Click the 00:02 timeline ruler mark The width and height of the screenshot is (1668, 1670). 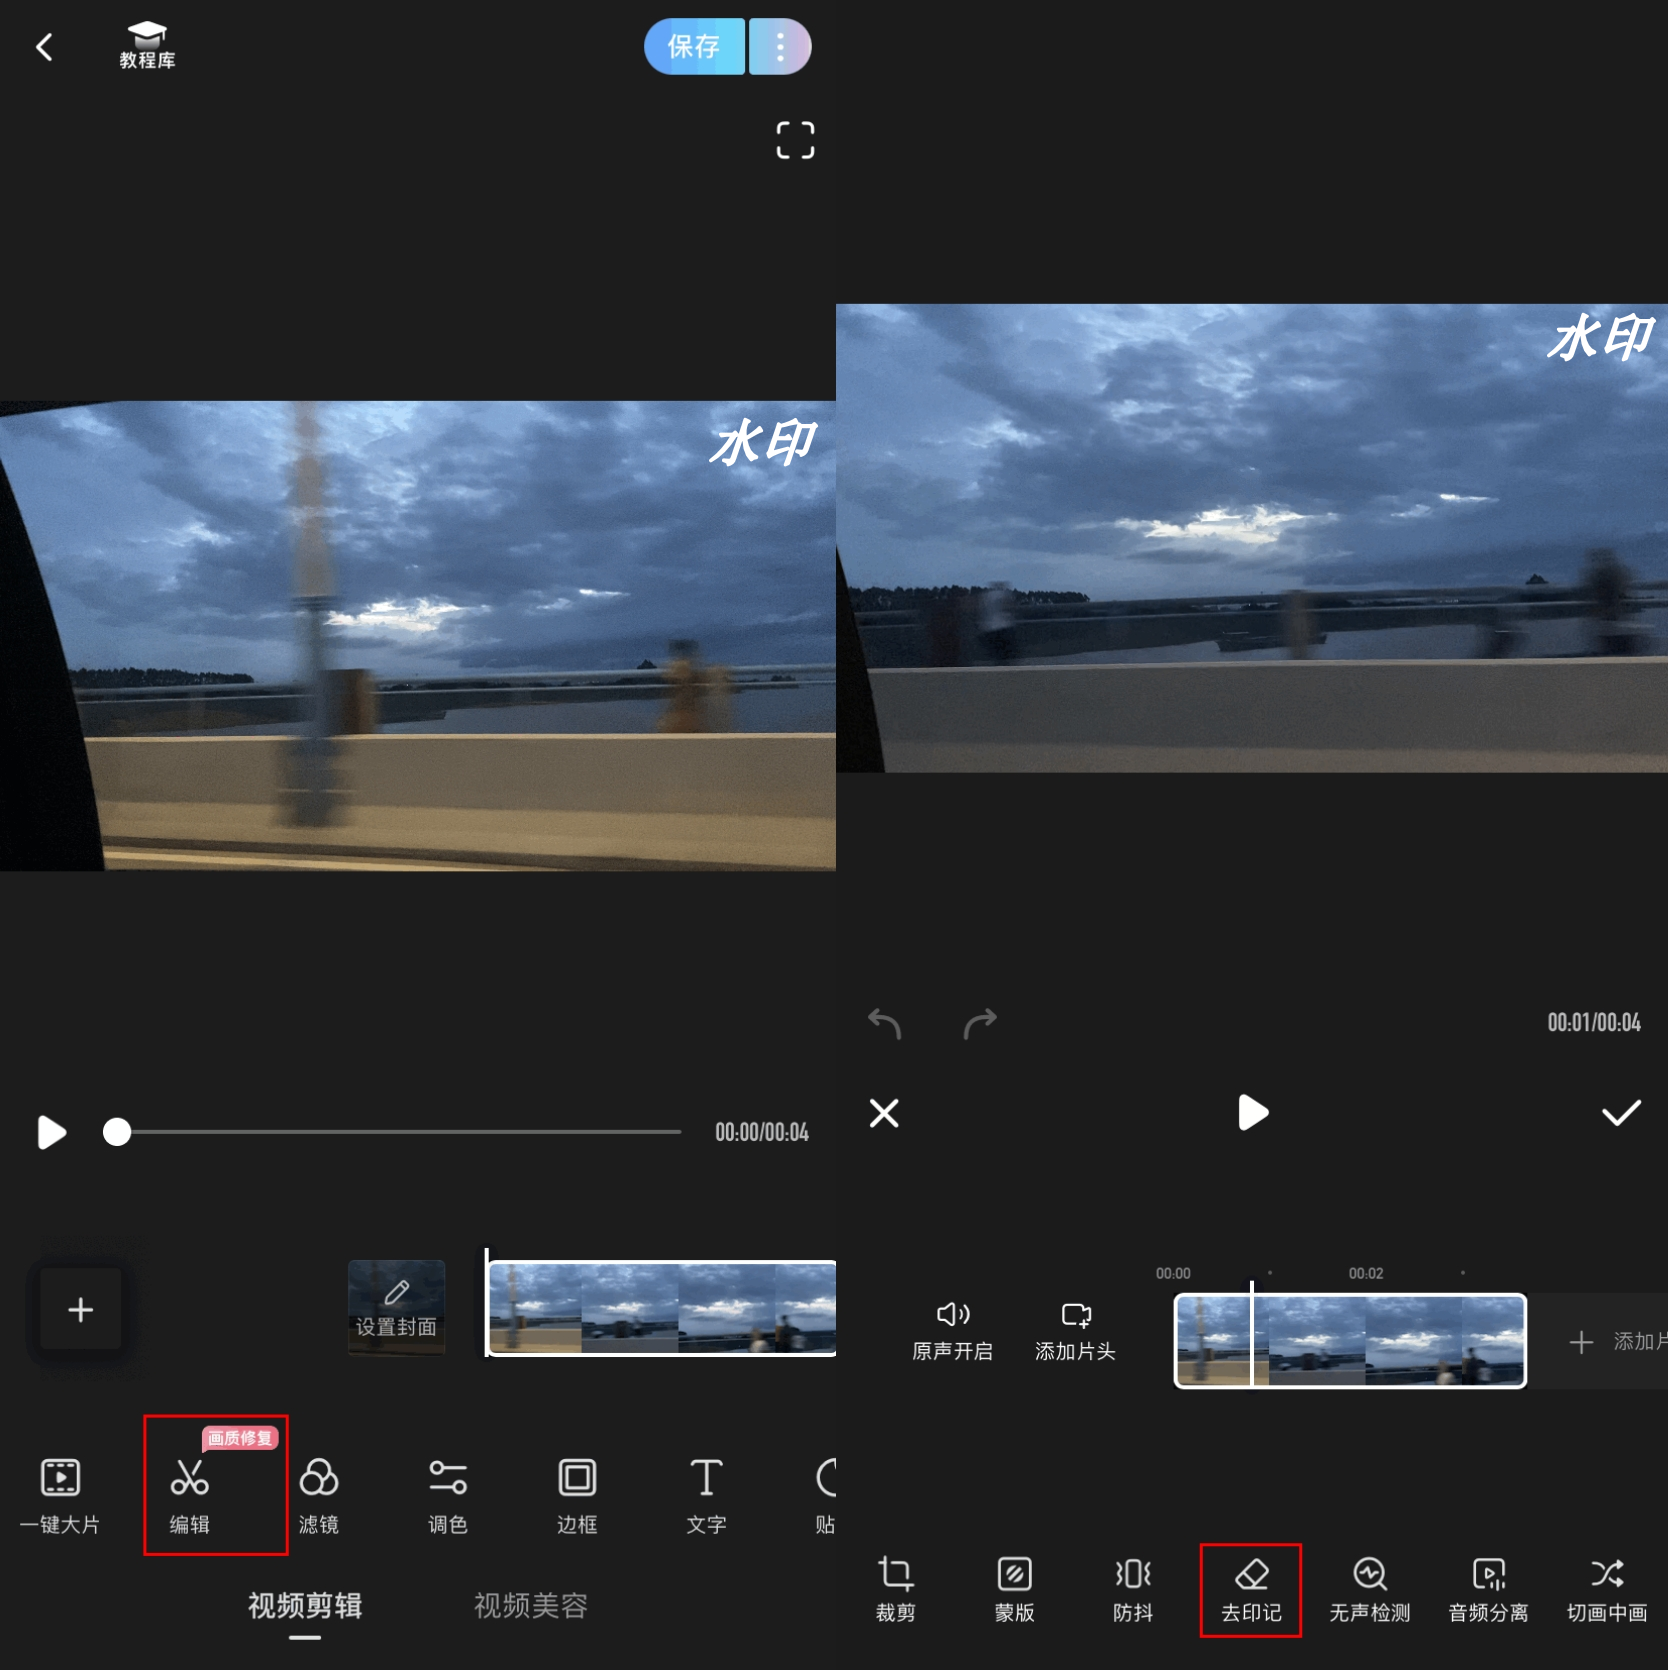1365,1273
